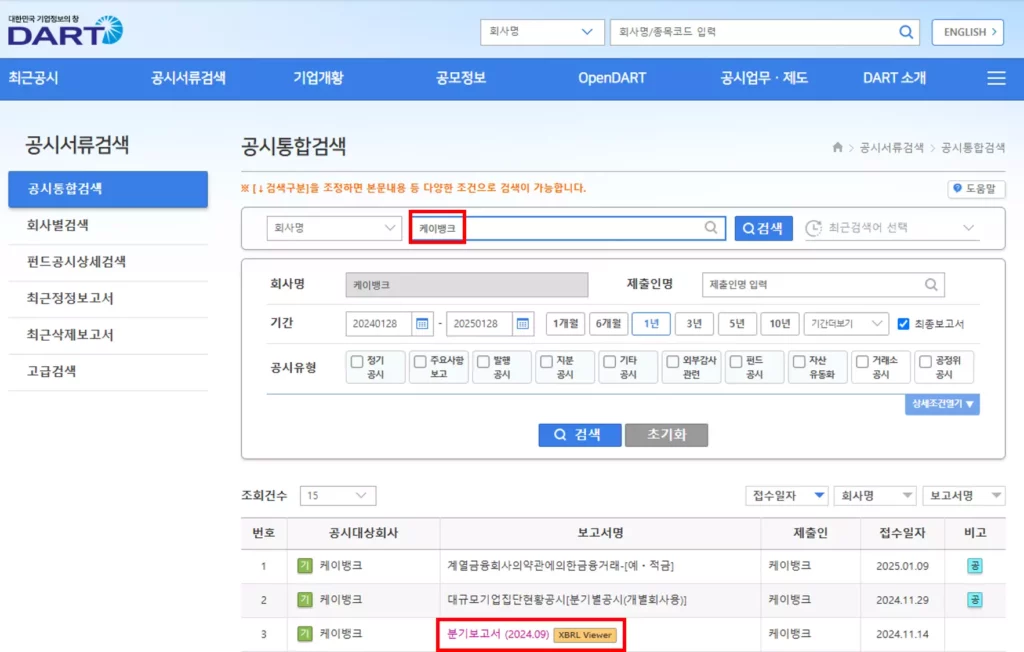Select the 1개월 period button
Image resolution: width=1024 pixels, height=652 pixels.
(x=565, y=323)
